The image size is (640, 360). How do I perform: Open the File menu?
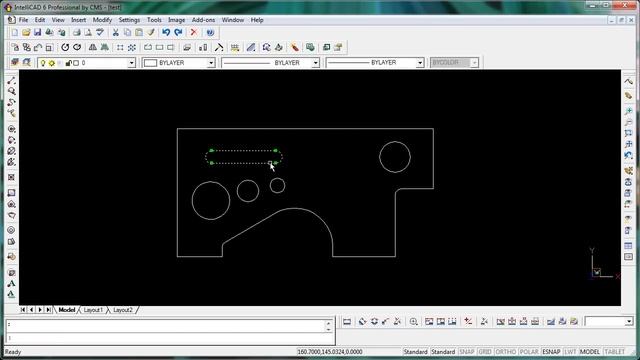[23, 20]
